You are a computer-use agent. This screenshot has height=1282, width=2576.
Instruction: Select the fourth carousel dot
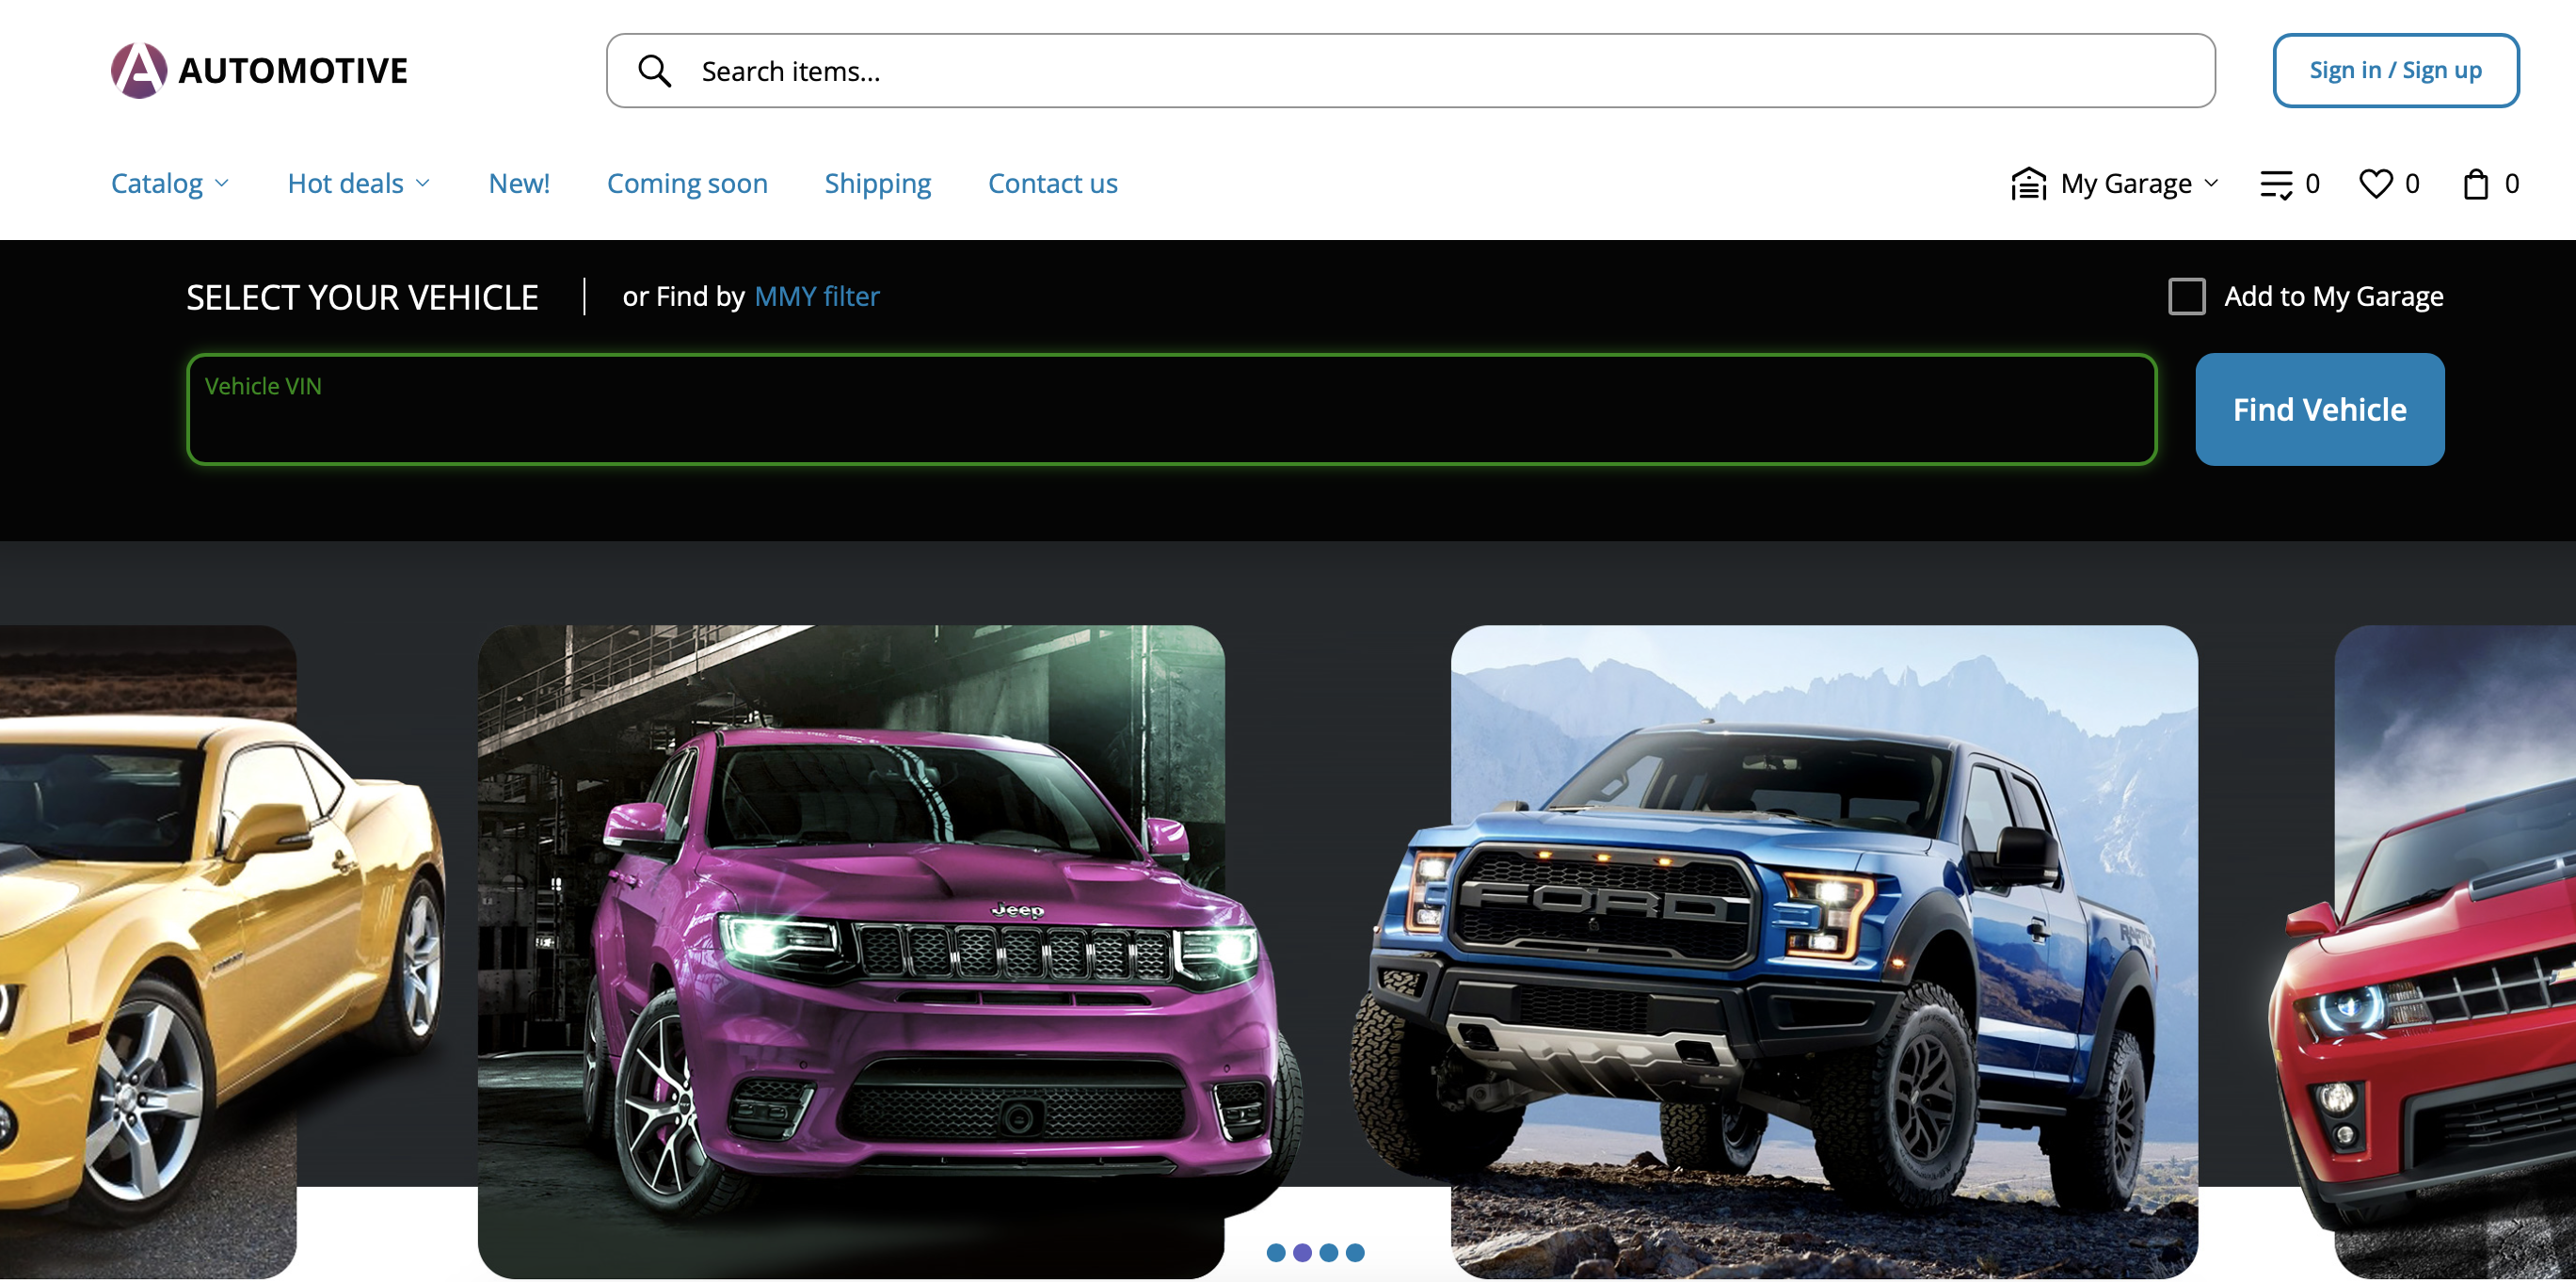pyautogui.click(x=1355, y=1253)
